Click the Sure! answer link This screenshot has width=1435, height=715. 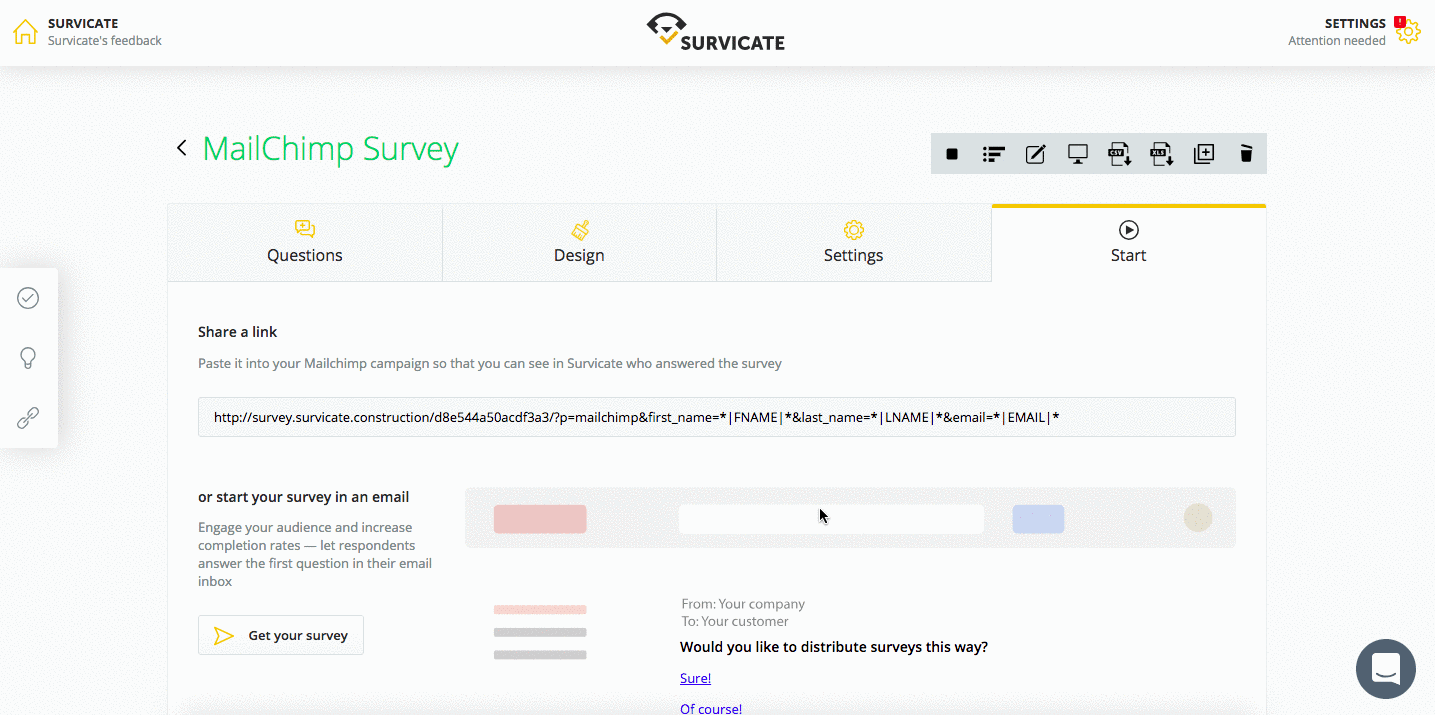(x=696, y=678)
